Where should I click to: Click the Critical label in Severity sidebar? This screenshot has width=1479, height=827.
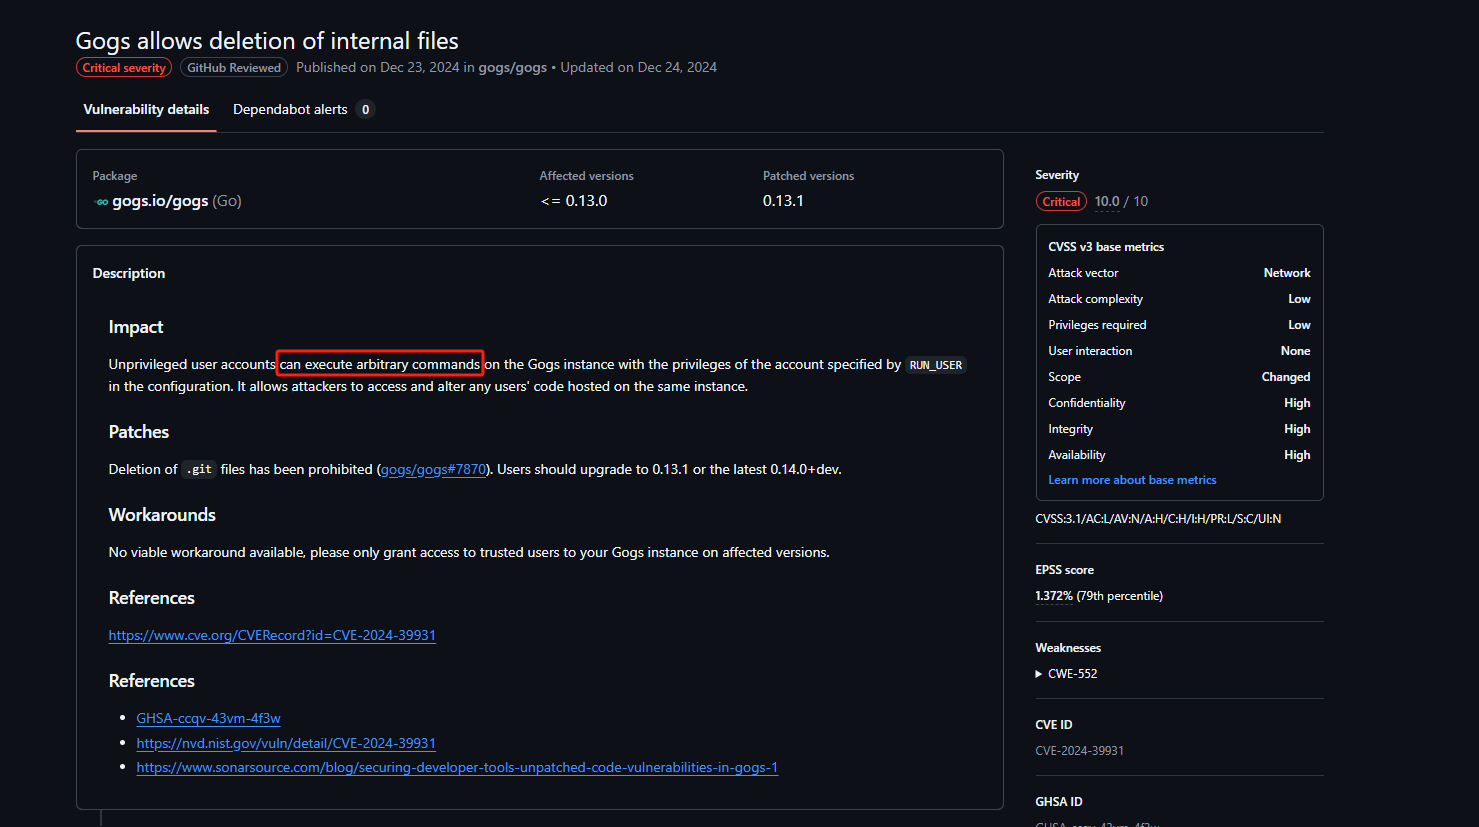1061,202
